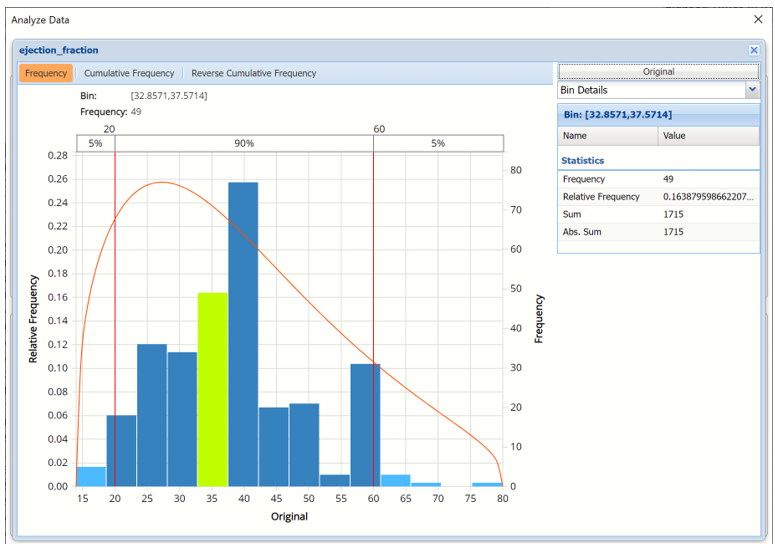
Task: Click the Original button
Action: tap(658, 72)
